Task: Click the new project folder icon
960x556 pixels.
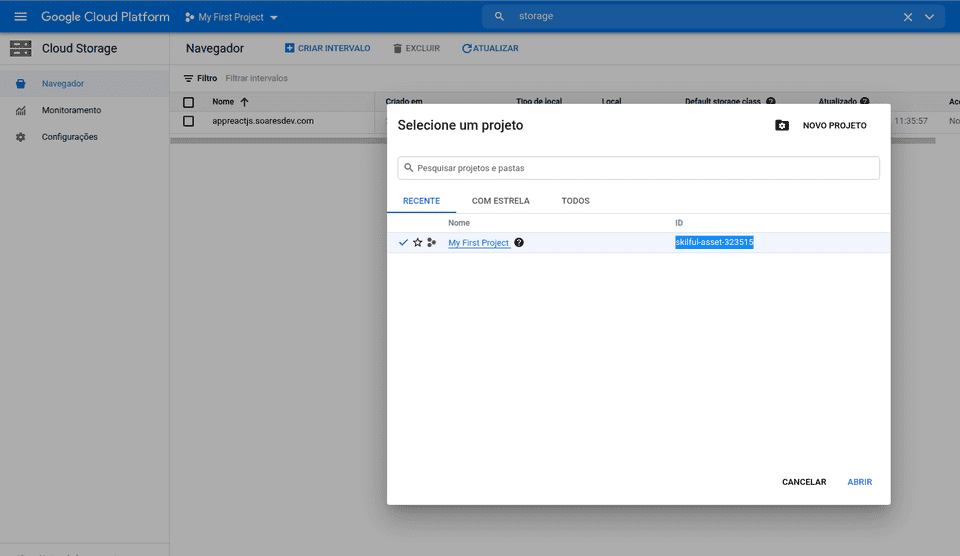Action: [x=782, y=126]
